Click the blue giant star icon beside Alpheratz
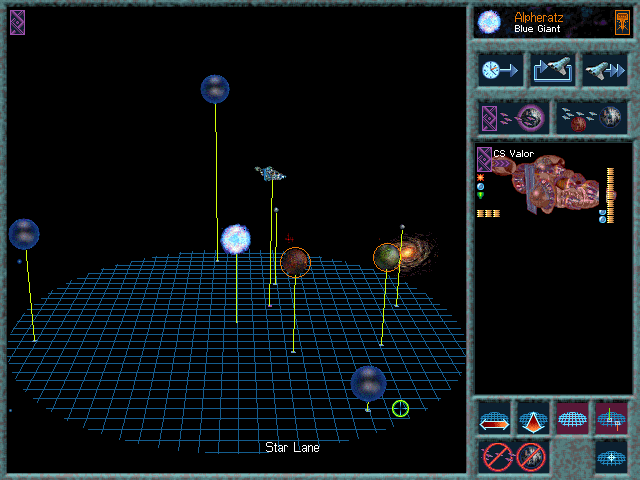The width and height of the screenshot is (640, 480). 489,22
